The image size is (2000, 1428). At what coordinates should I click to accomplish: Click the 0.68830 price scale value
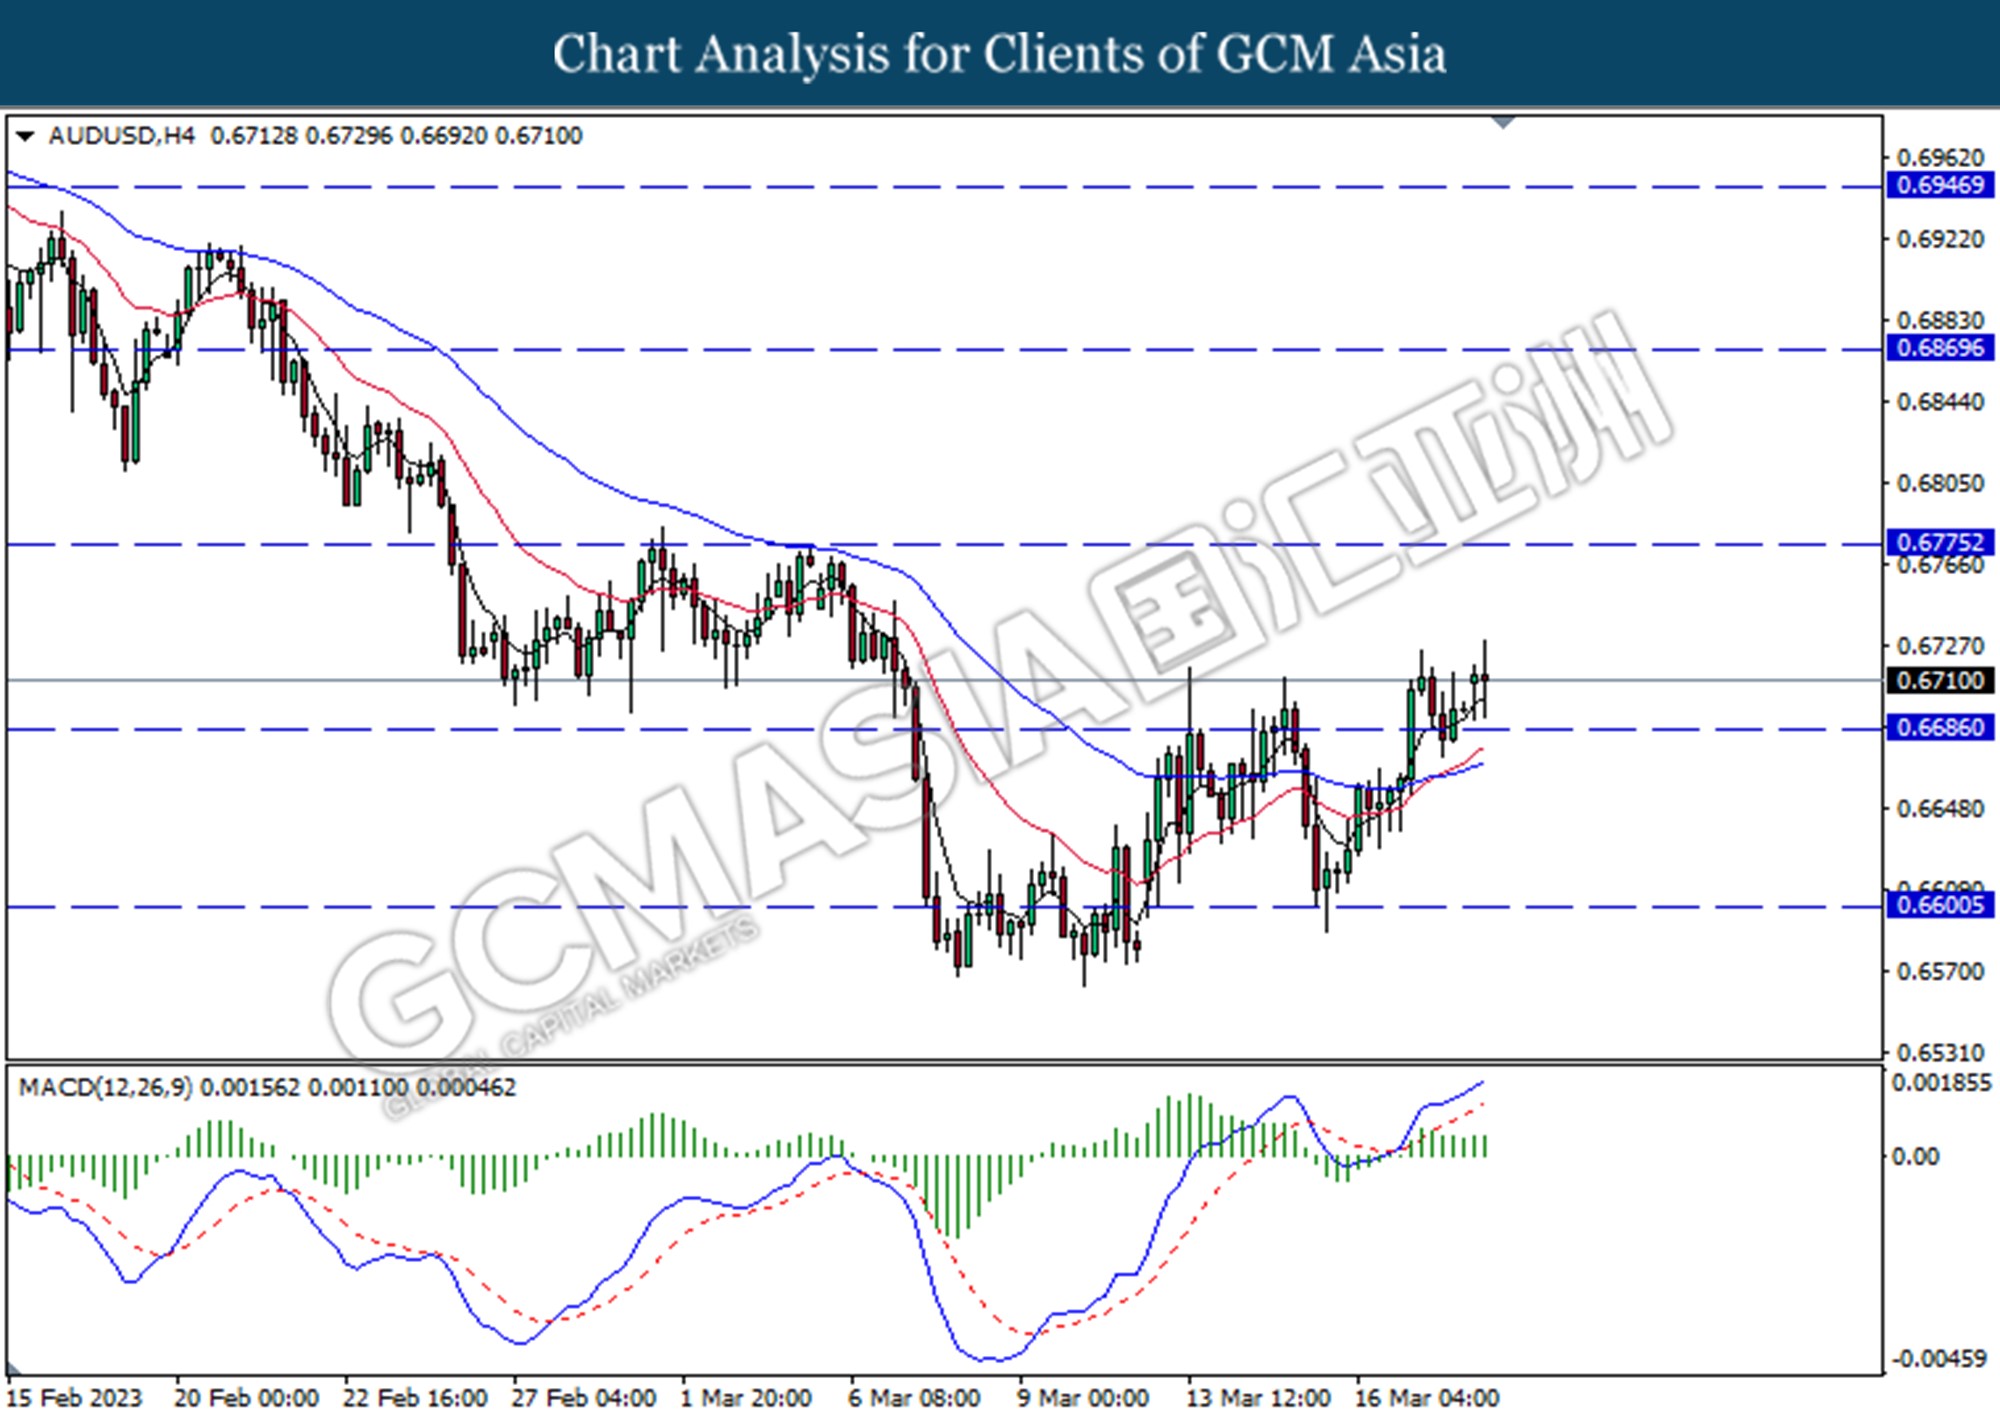tap(1940, 320)
